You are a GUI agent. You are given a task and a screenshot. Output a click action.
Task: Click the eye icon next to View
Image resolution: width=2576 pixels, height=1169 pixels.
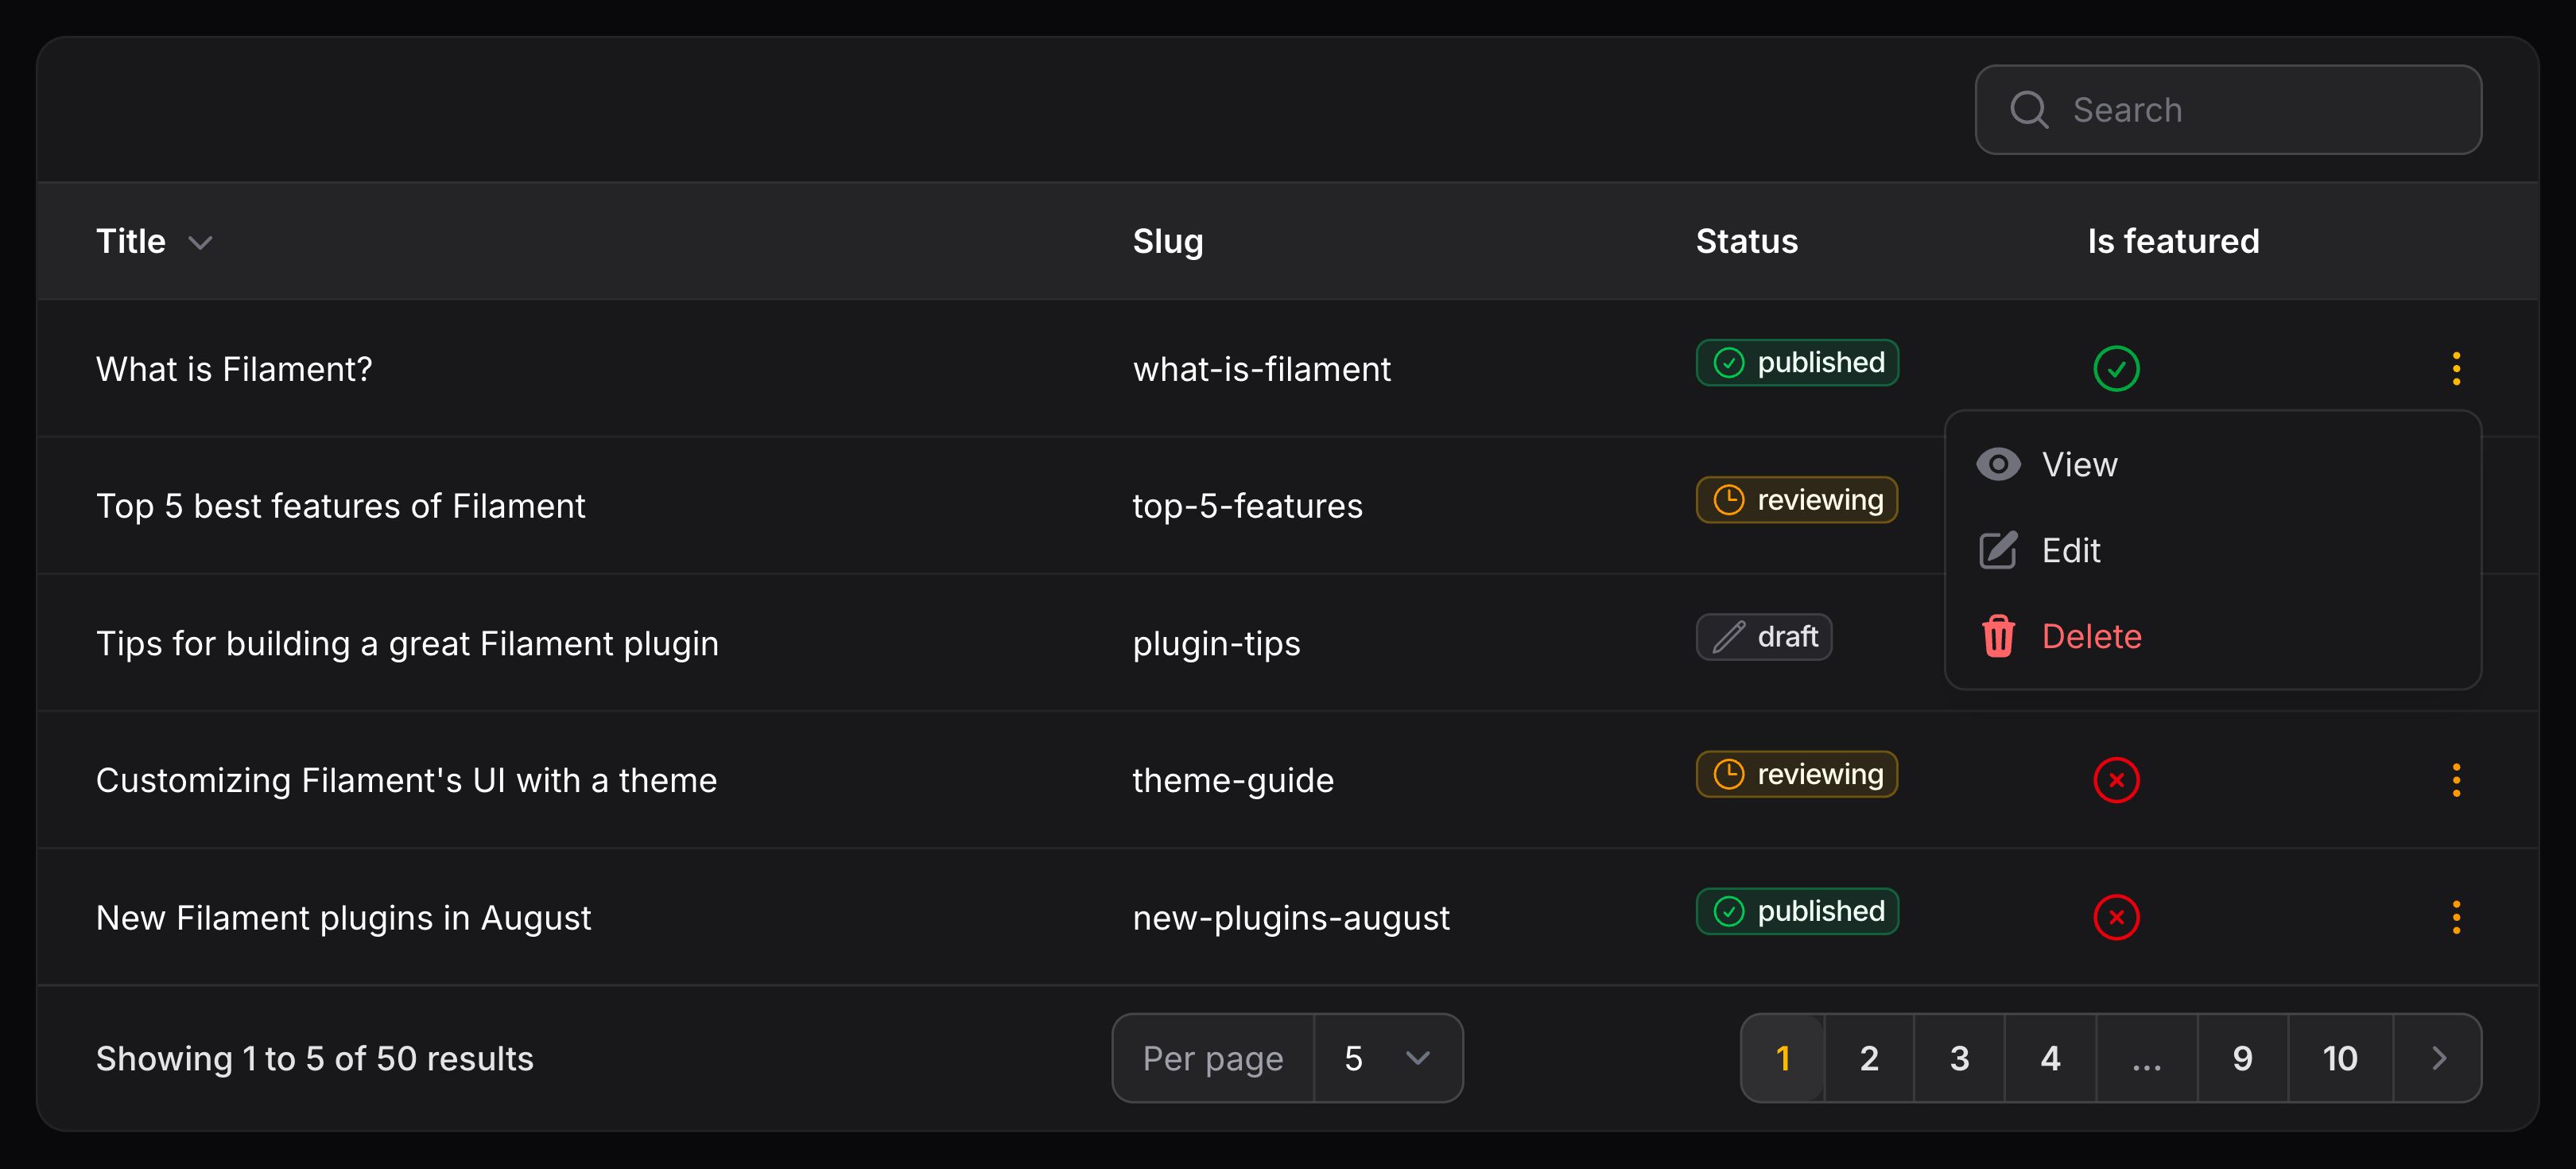1997,464
